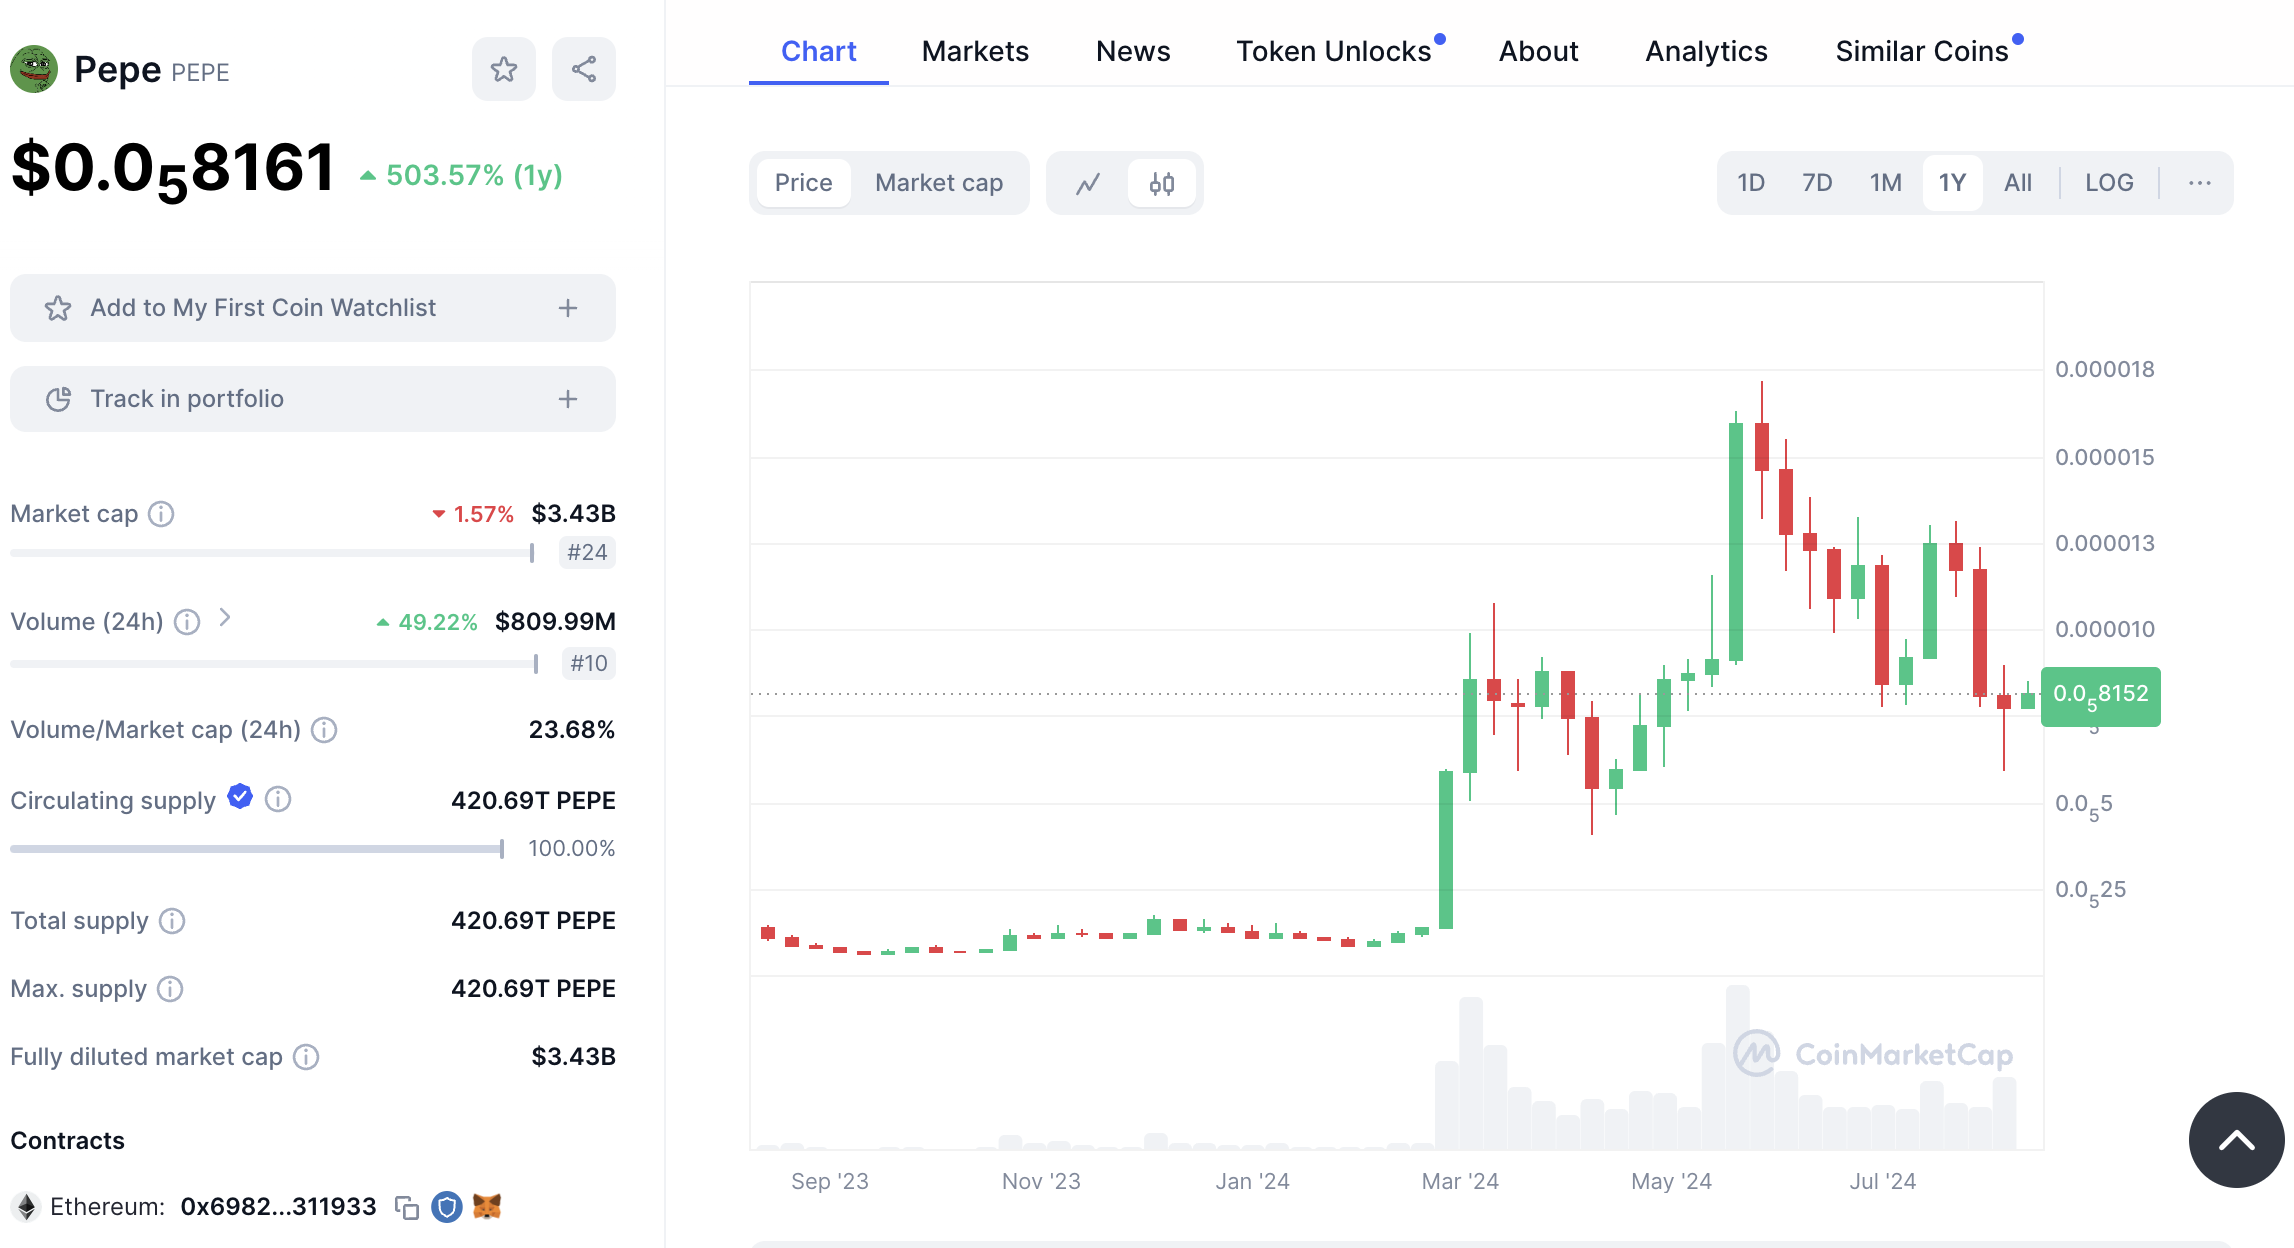Select the Price chart toggle

(803, 183)
